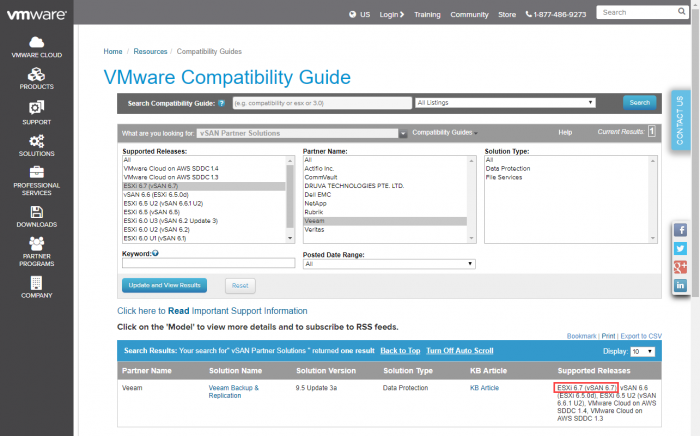Open the Login menu
Image resolution: width=700 pixels, height=436 pixels.
tap(392, 14)
